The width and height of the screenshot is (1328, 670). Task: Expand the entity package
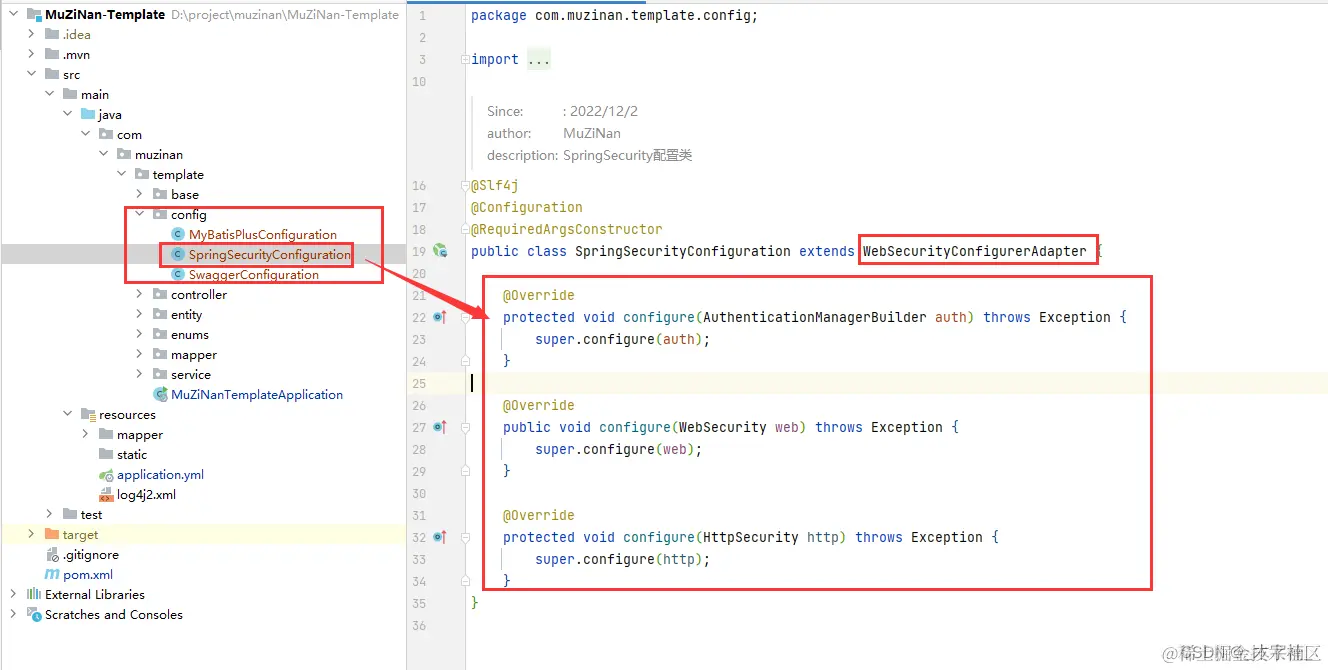(x=140, y=315)
